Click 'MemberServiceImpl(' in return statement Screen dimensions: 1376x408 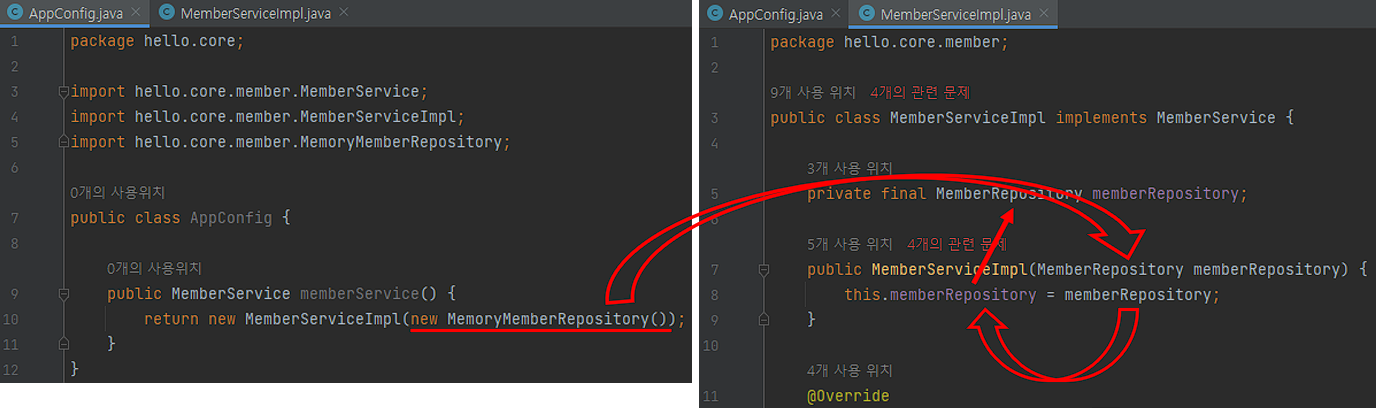(327, 319)
